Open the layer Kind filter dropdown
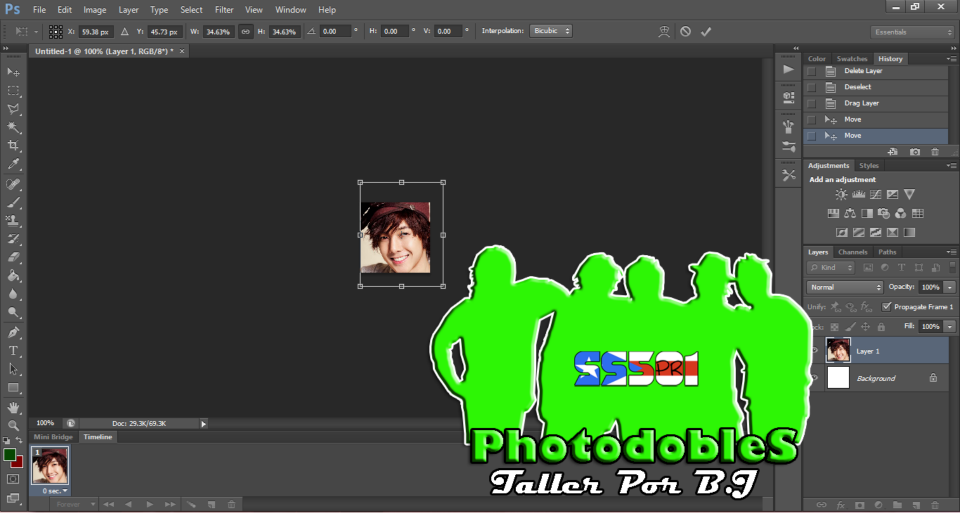Screen dimensions: 960x513 tap(831, 268)
